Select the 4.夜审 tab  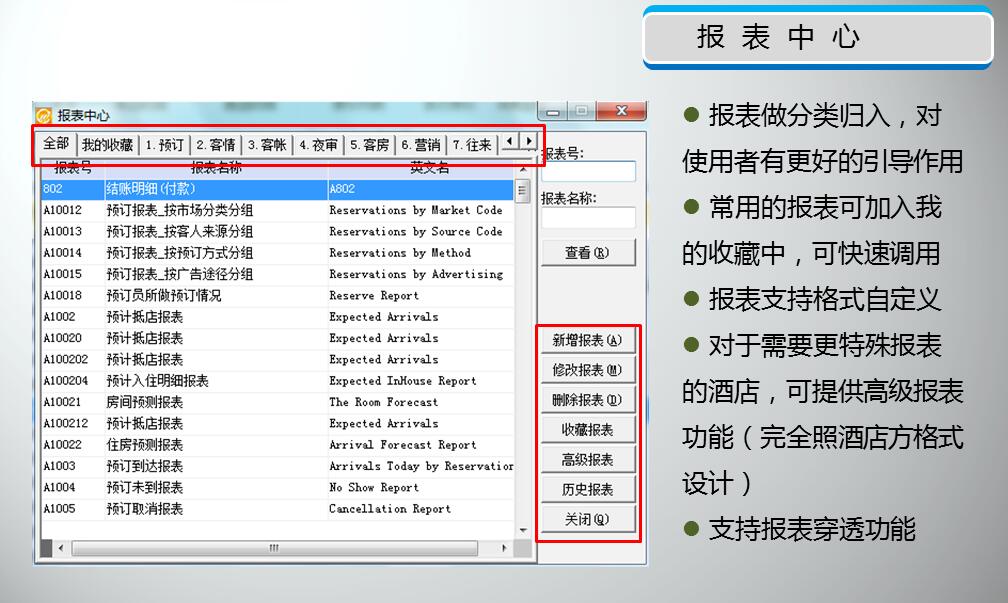(319, 145)
